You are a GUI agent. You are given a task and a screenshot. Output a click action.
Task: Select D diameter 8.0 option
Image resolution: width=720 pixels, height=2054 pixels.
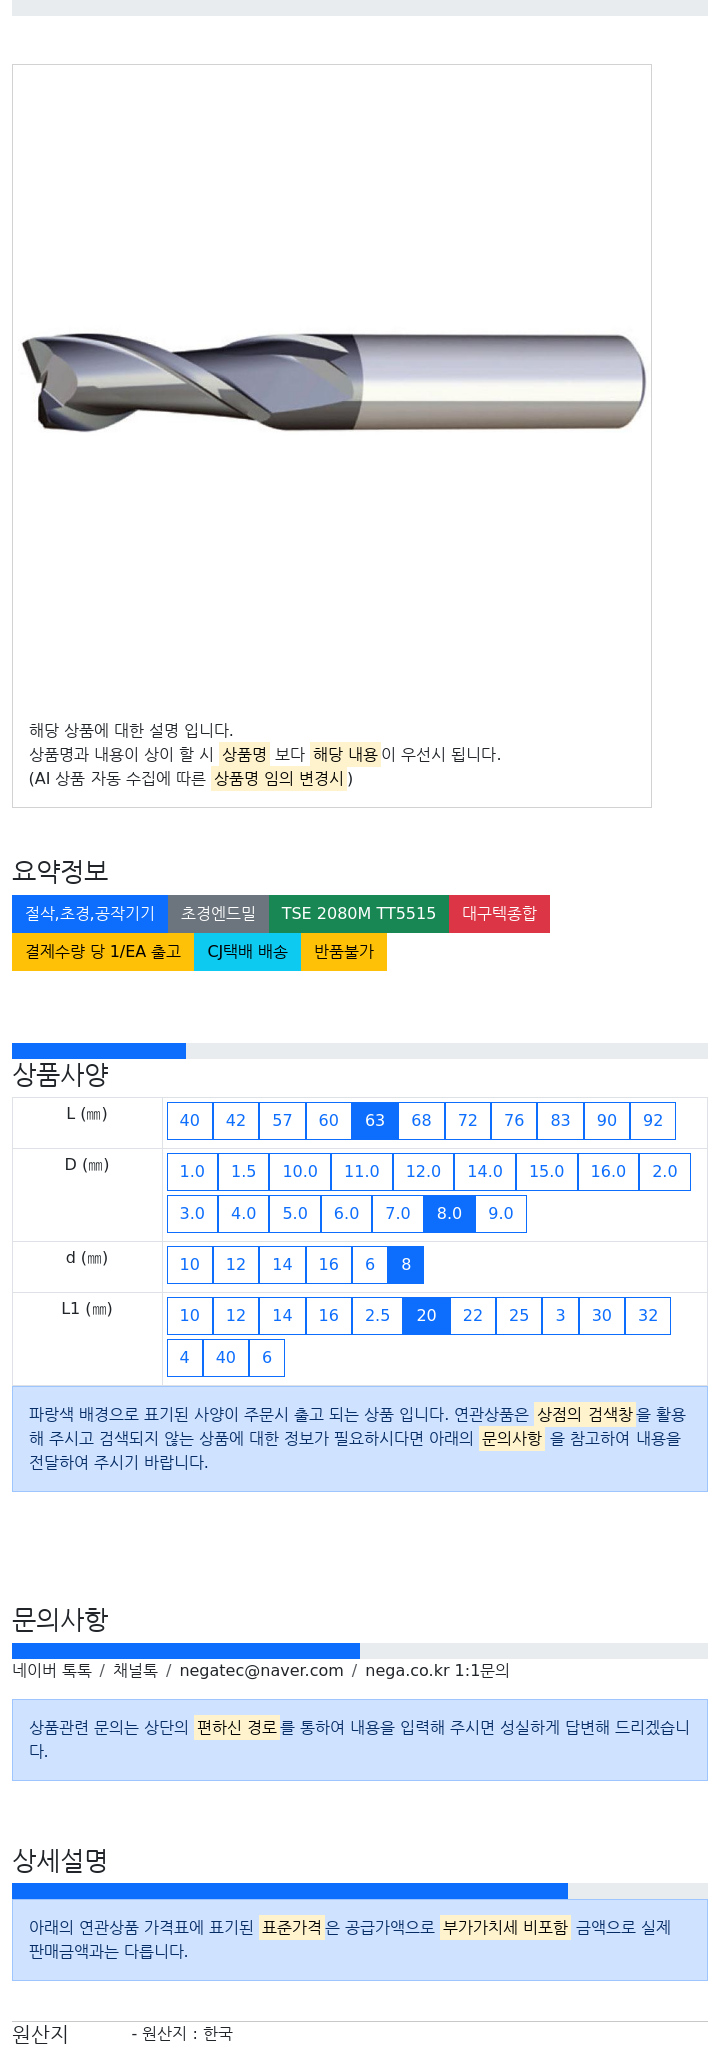pos(450,1214)
